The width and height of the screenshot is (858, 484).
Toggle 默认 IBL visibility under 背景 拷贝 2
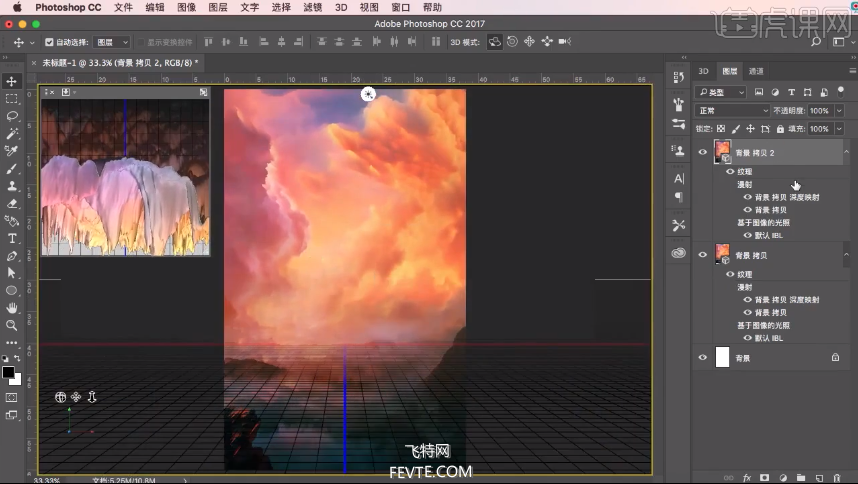tap(747, 235)
